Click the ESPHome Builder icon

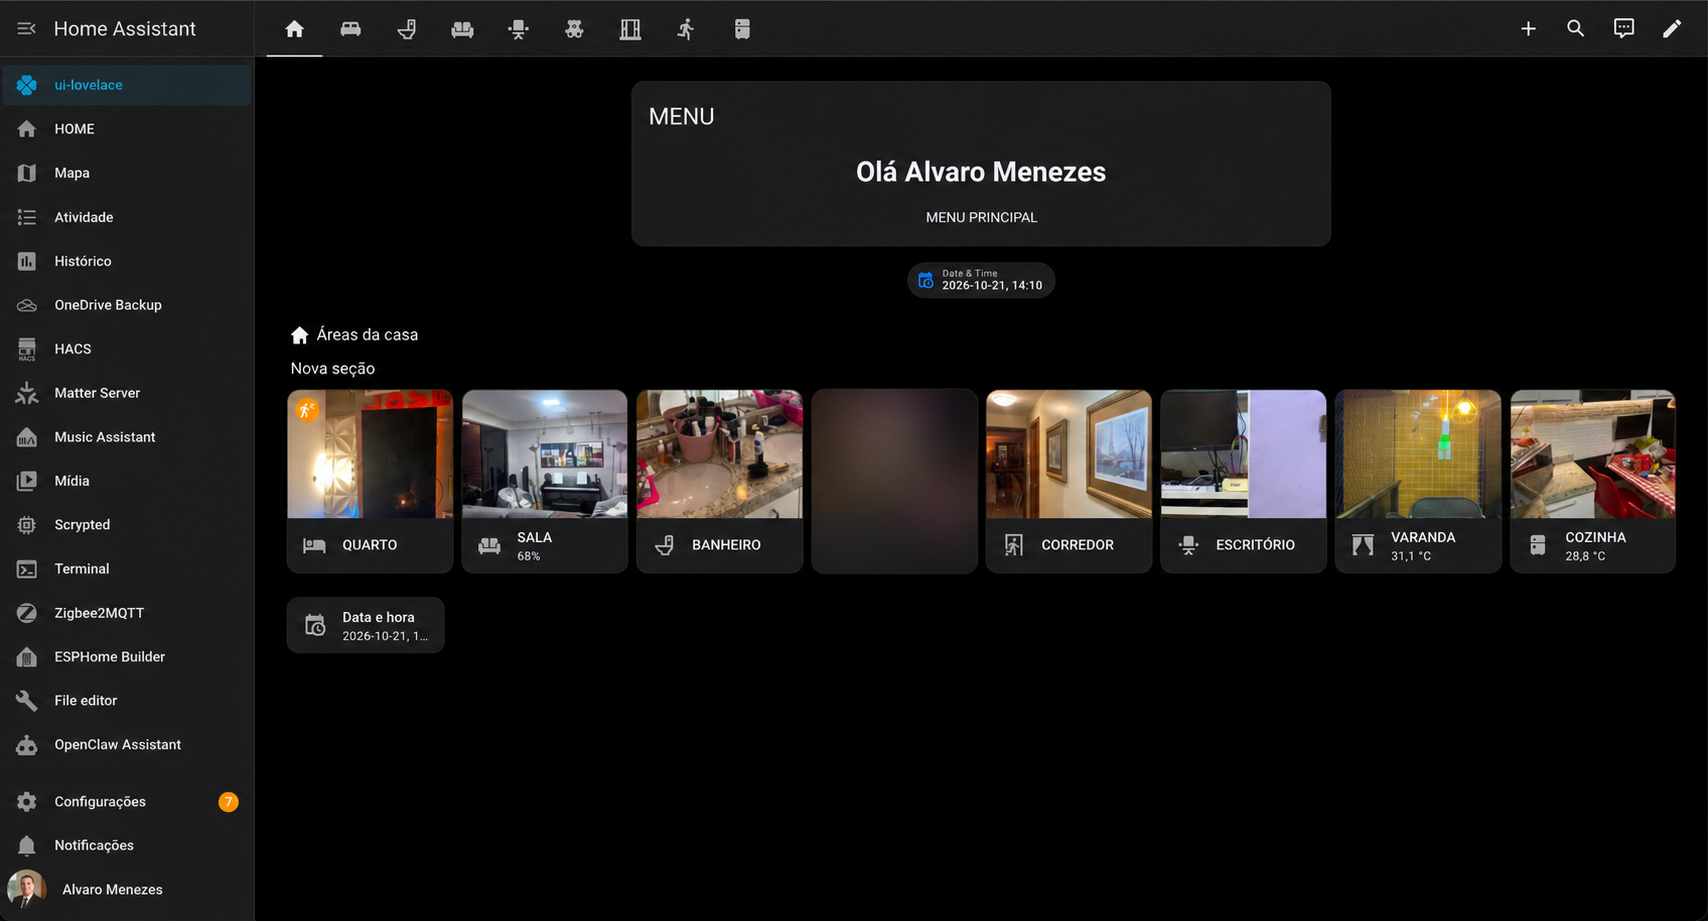pyautogui.click(x=27, y=657)
